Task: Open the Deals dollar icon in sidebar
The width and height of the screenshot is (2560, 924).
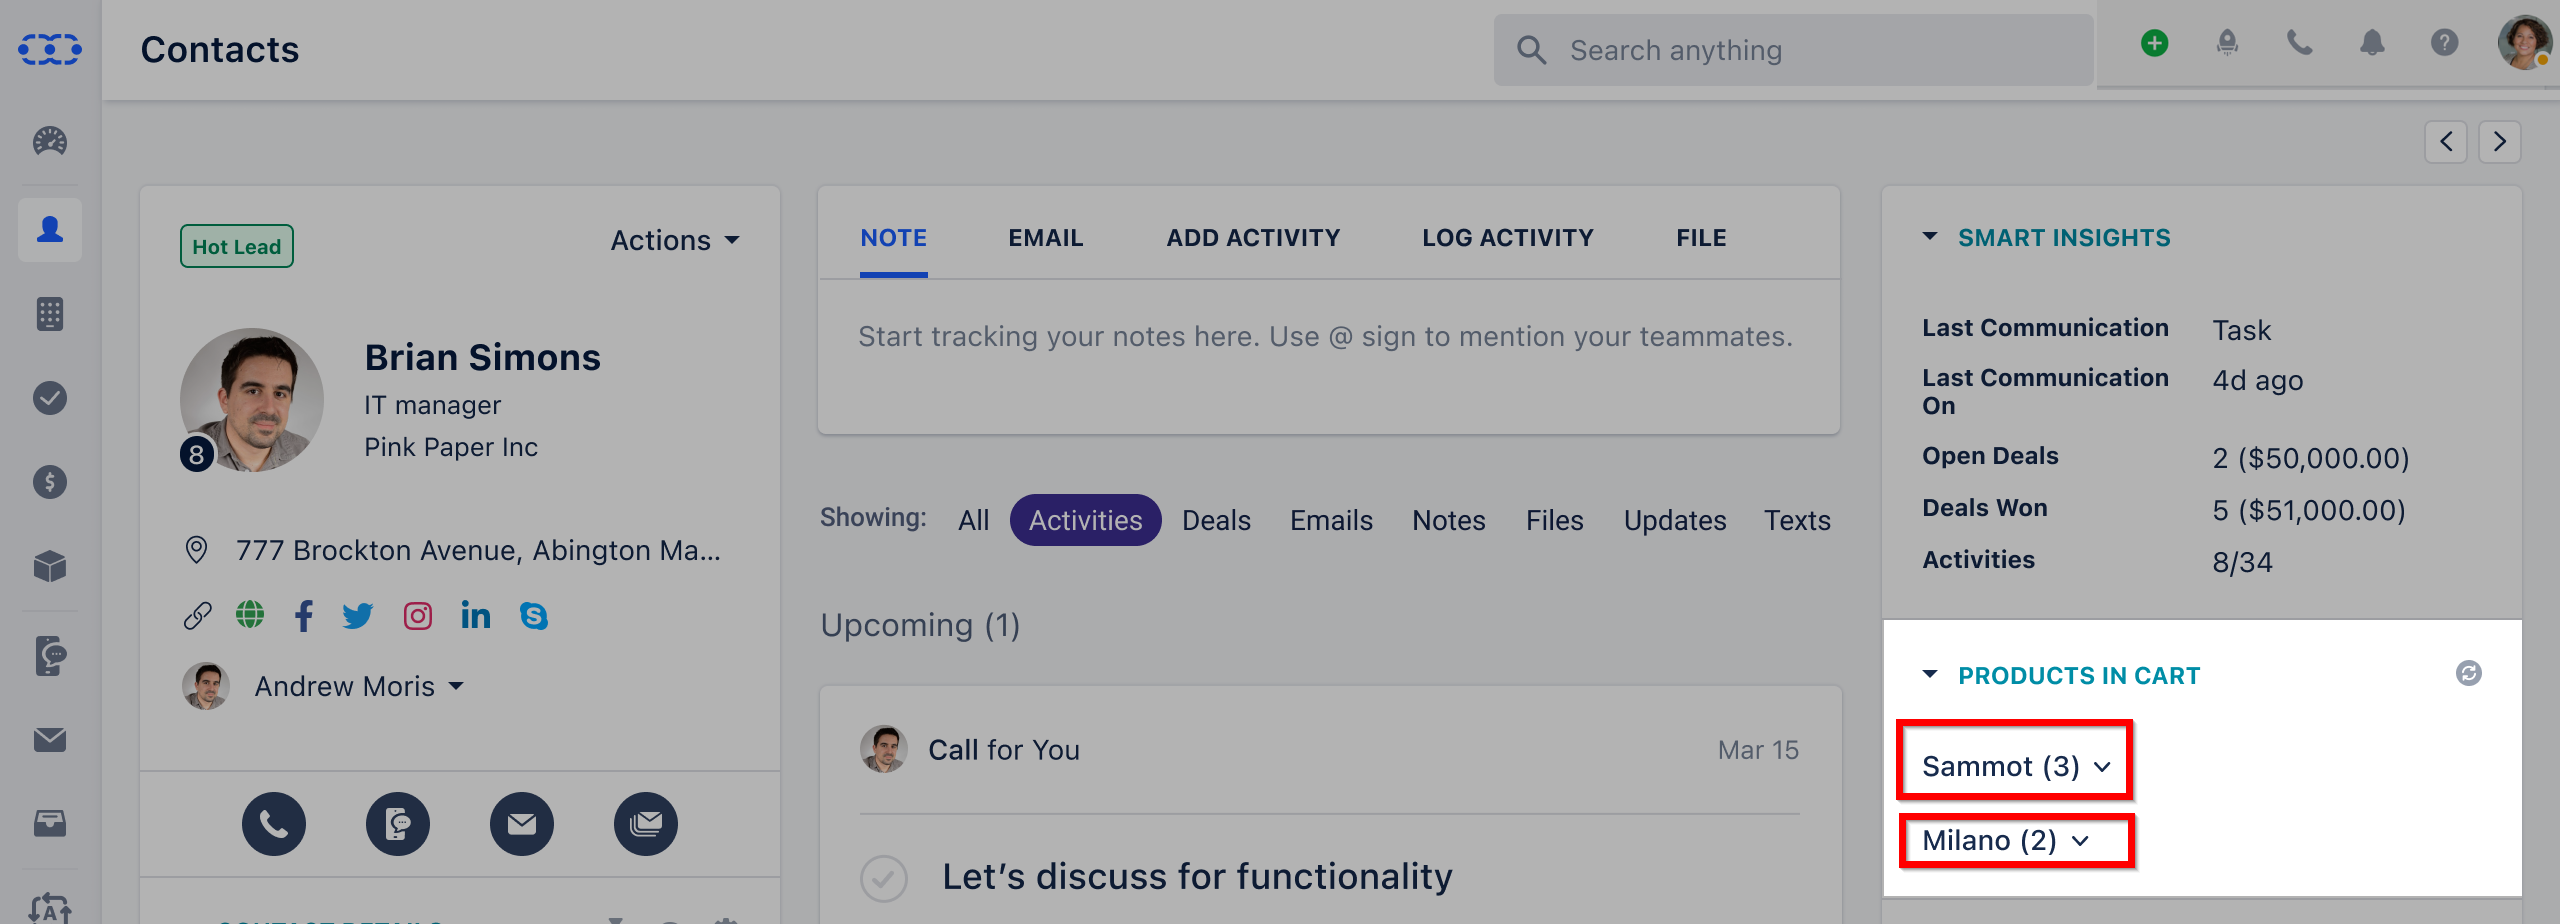Action: pyautogui.click(x=50, y=482)
